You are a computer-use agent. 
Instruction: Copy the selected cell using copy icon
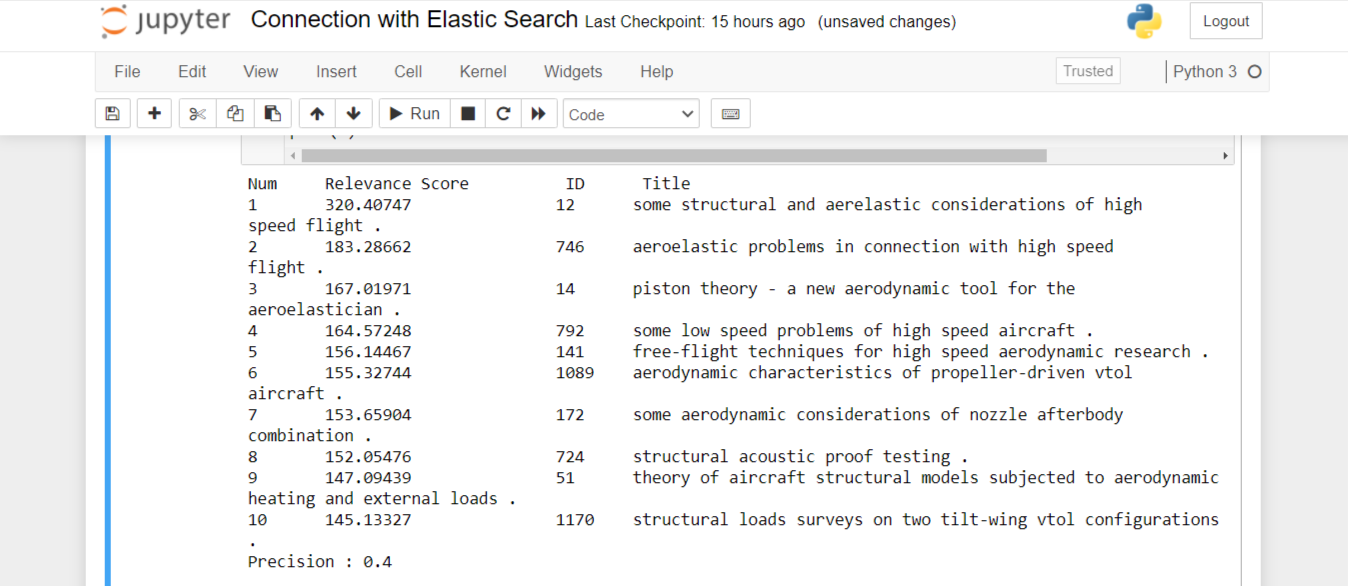pyautogui.click(x=234, y=113)
